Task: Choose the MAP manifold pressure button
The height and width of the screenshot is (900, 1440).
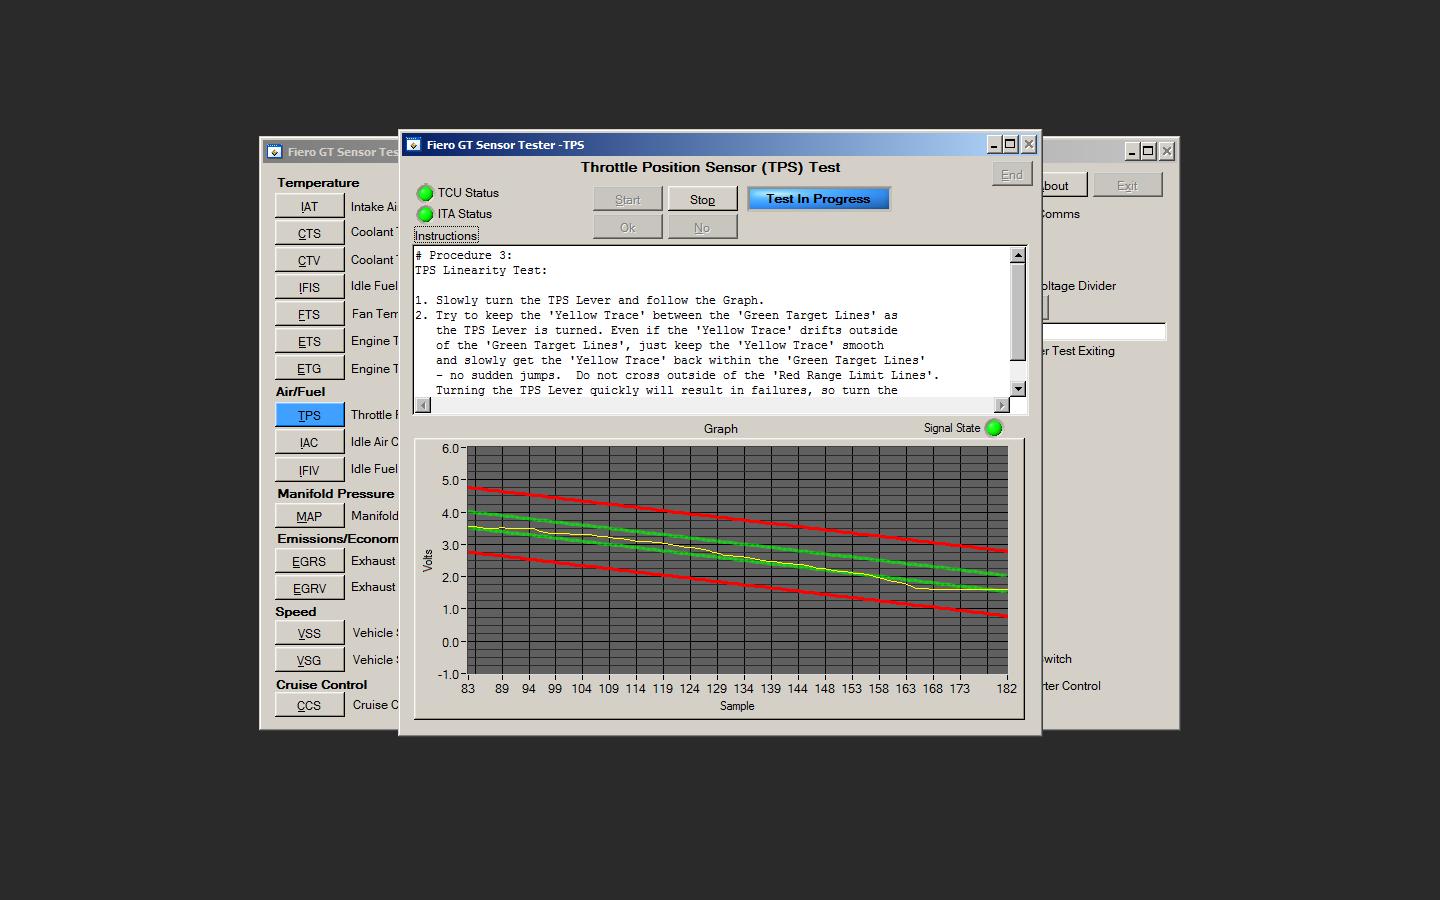Action: [x=309, y=516]
